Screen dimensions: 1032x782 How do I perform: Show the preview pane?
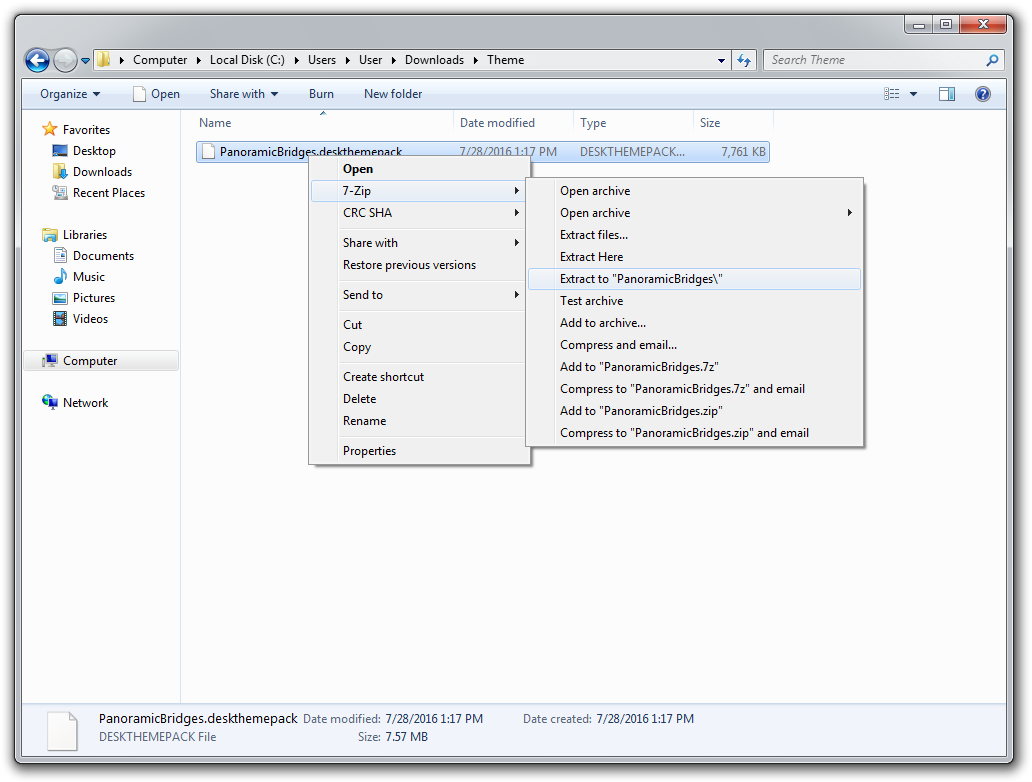tap(946, 93)
